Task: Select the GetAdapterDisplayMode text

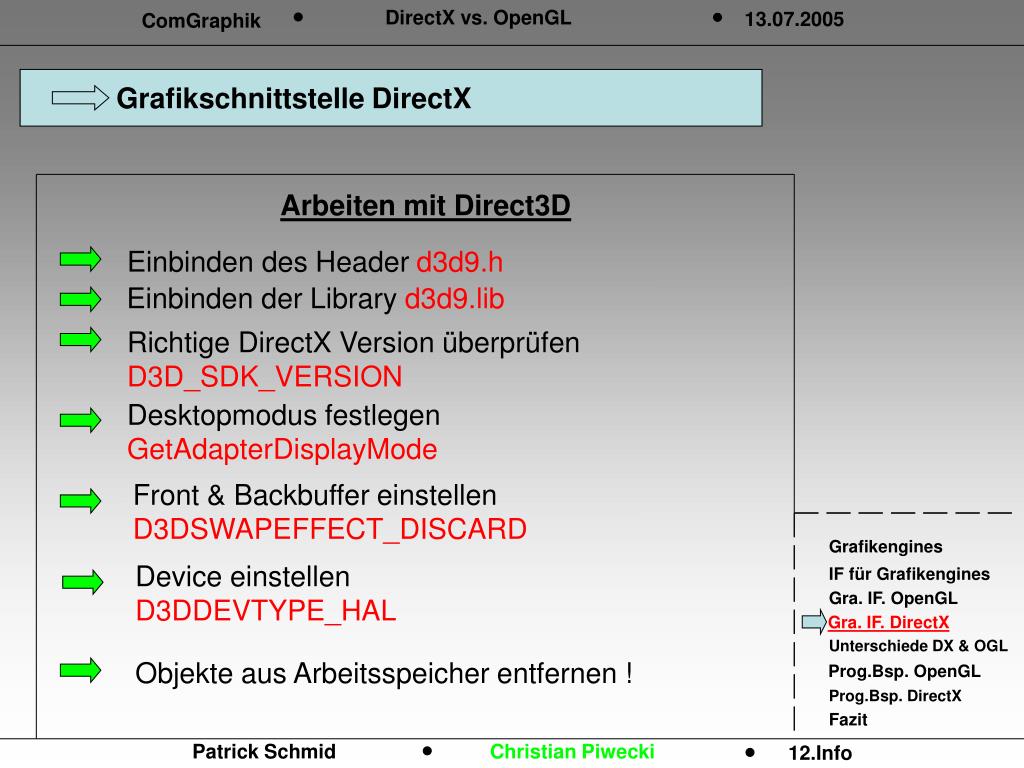Action: pos(282,450)
